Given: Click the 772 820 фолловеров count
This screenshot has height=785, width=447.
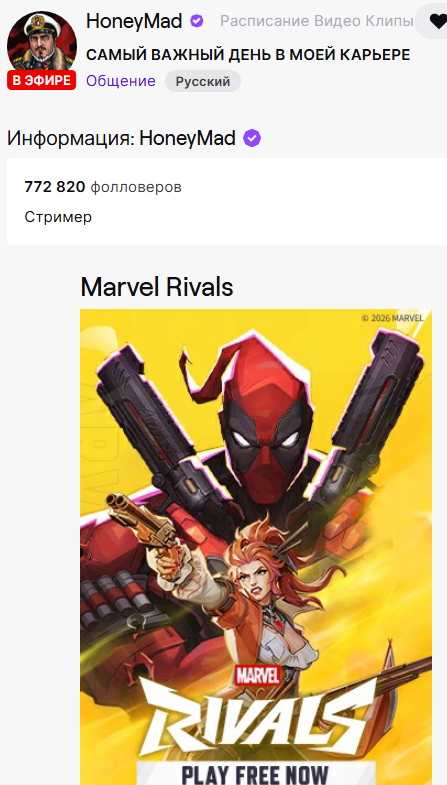Looking at the screenshot, I should coord(103,187).
